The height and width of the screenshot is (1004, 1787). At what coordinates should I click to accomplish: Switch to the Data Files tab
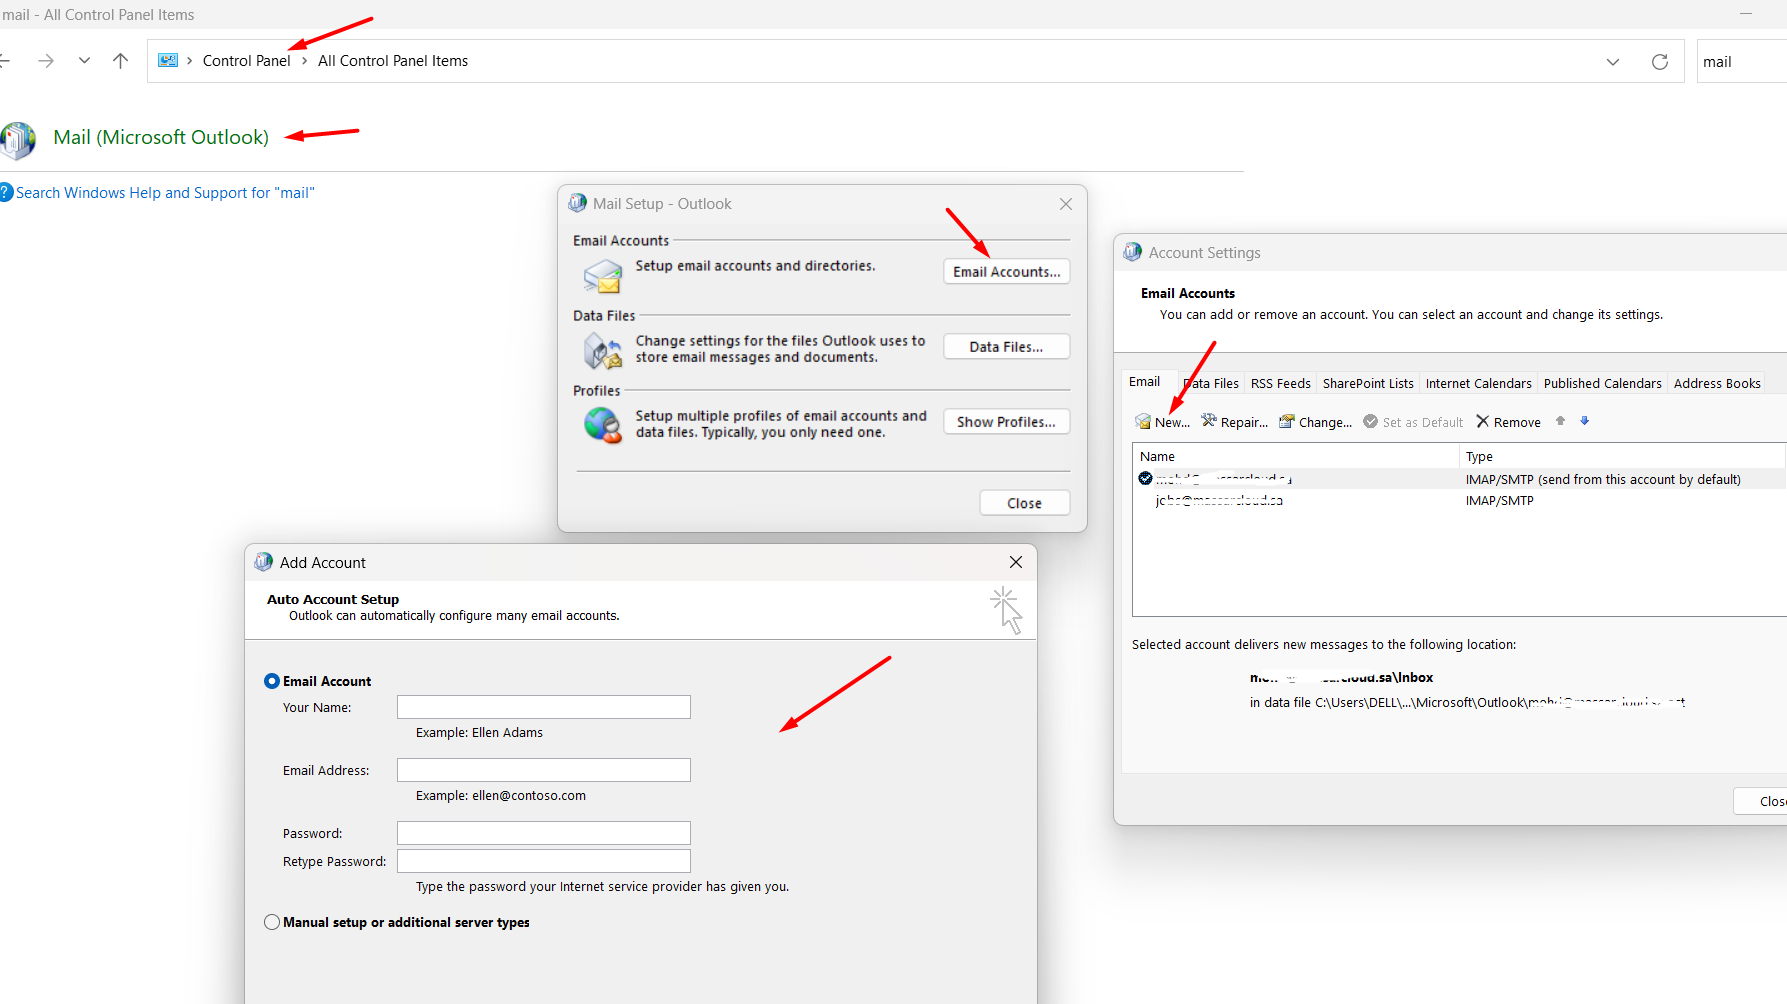point(1210,384)
